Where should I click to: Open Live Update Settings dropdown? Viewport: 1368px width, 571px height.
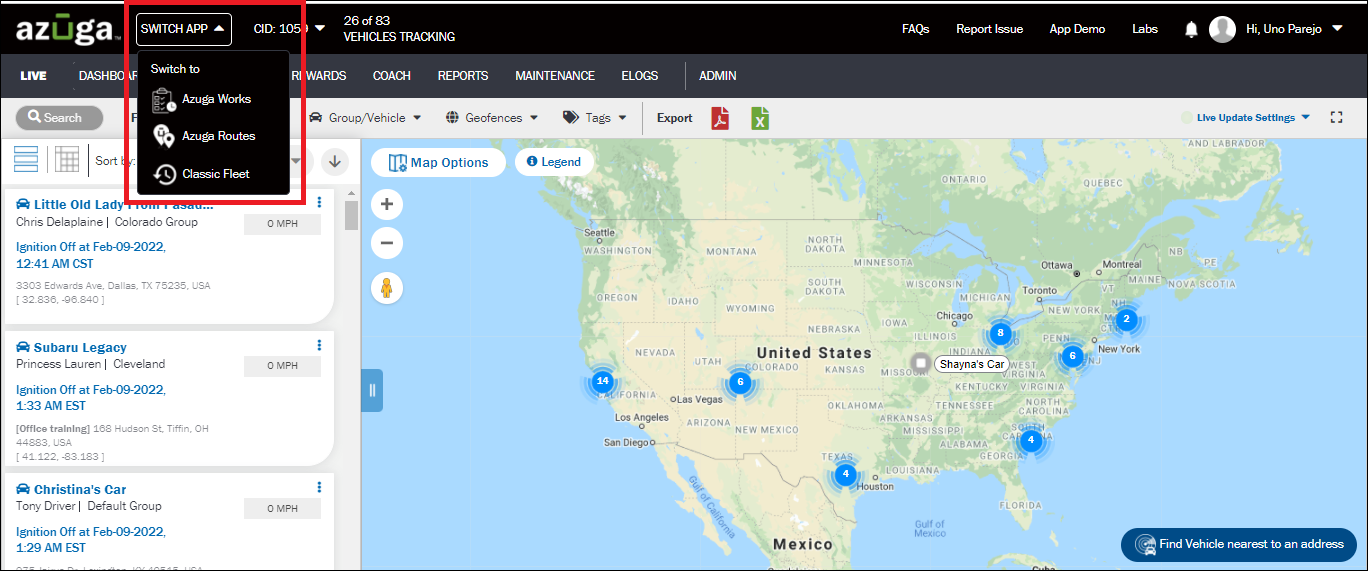[1253, 118]
